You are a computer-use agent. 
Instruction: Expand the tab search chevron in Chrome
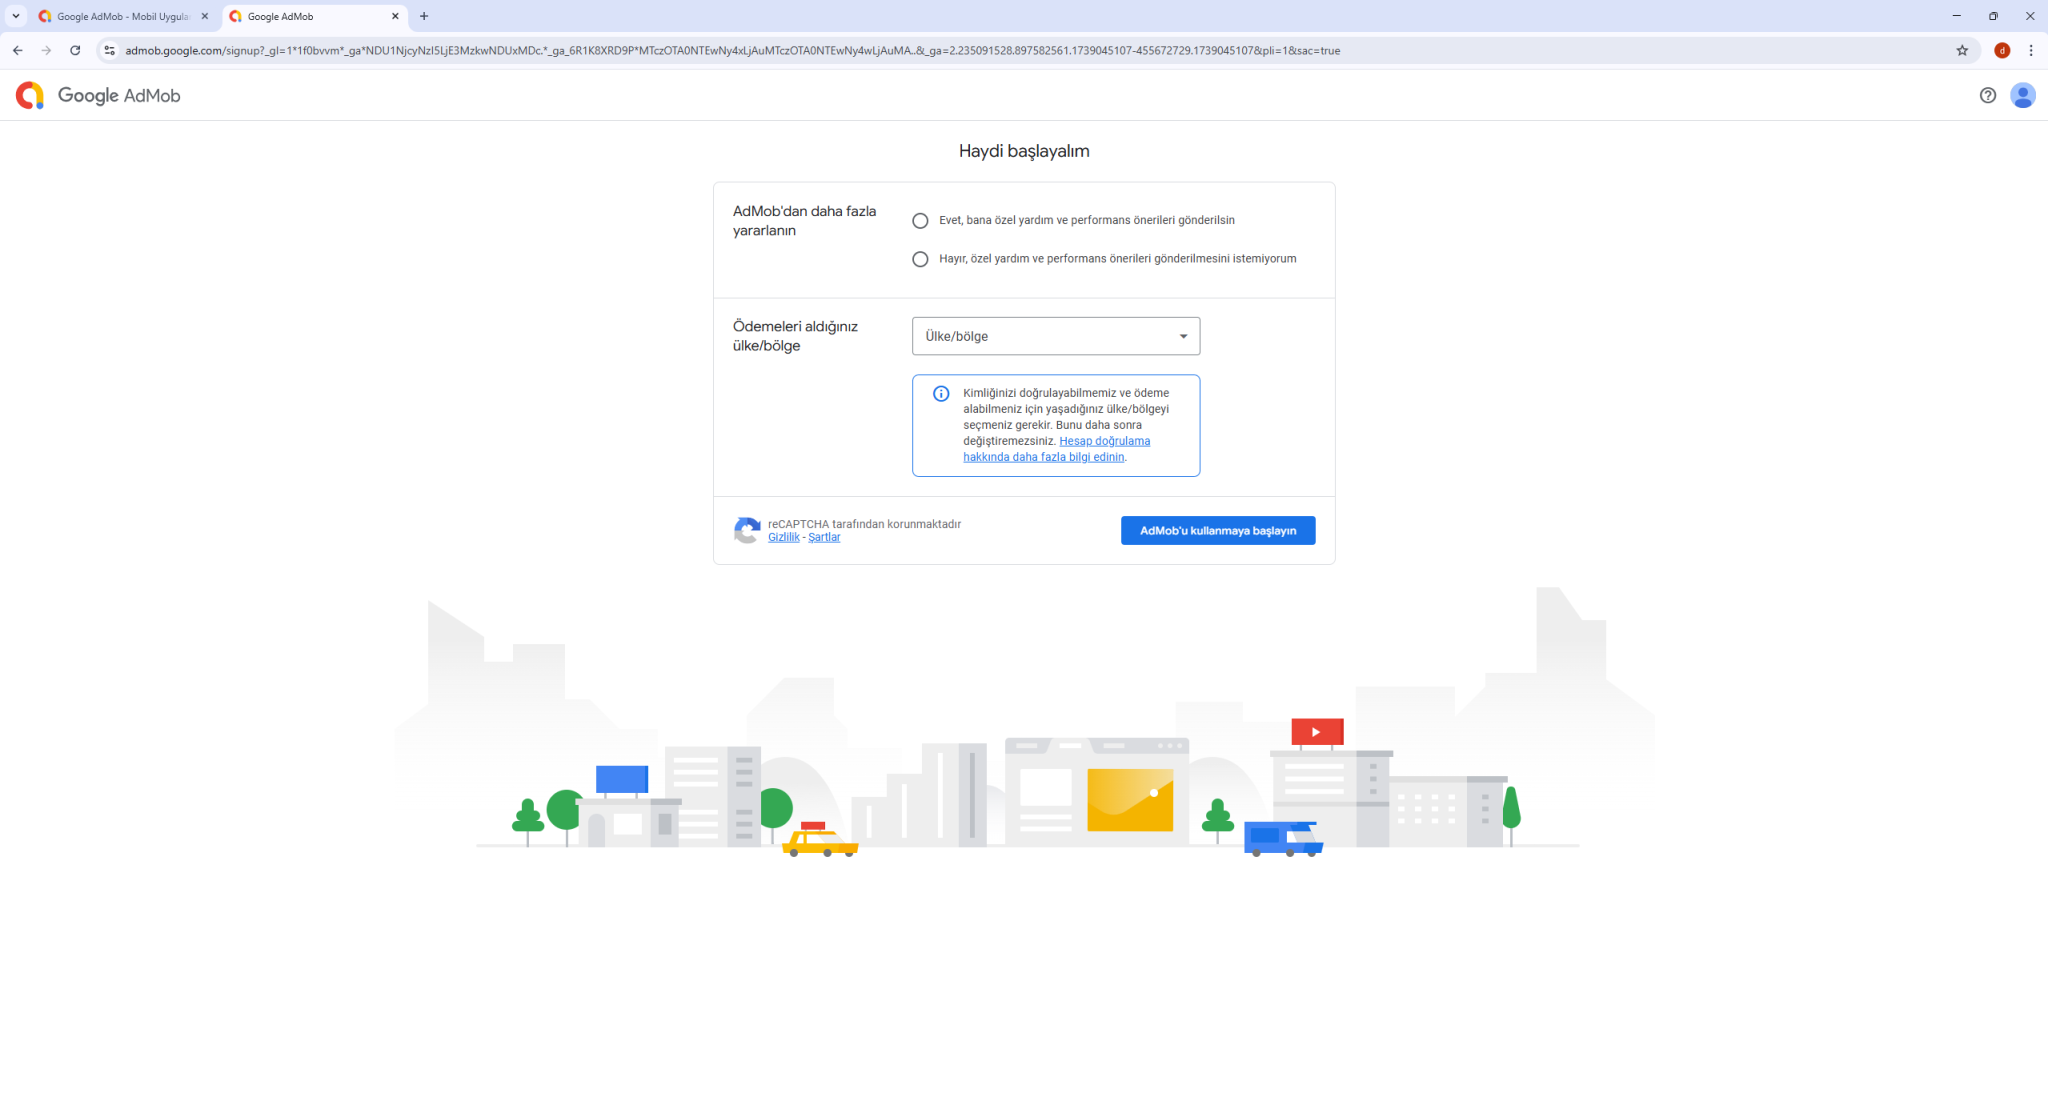16,16
